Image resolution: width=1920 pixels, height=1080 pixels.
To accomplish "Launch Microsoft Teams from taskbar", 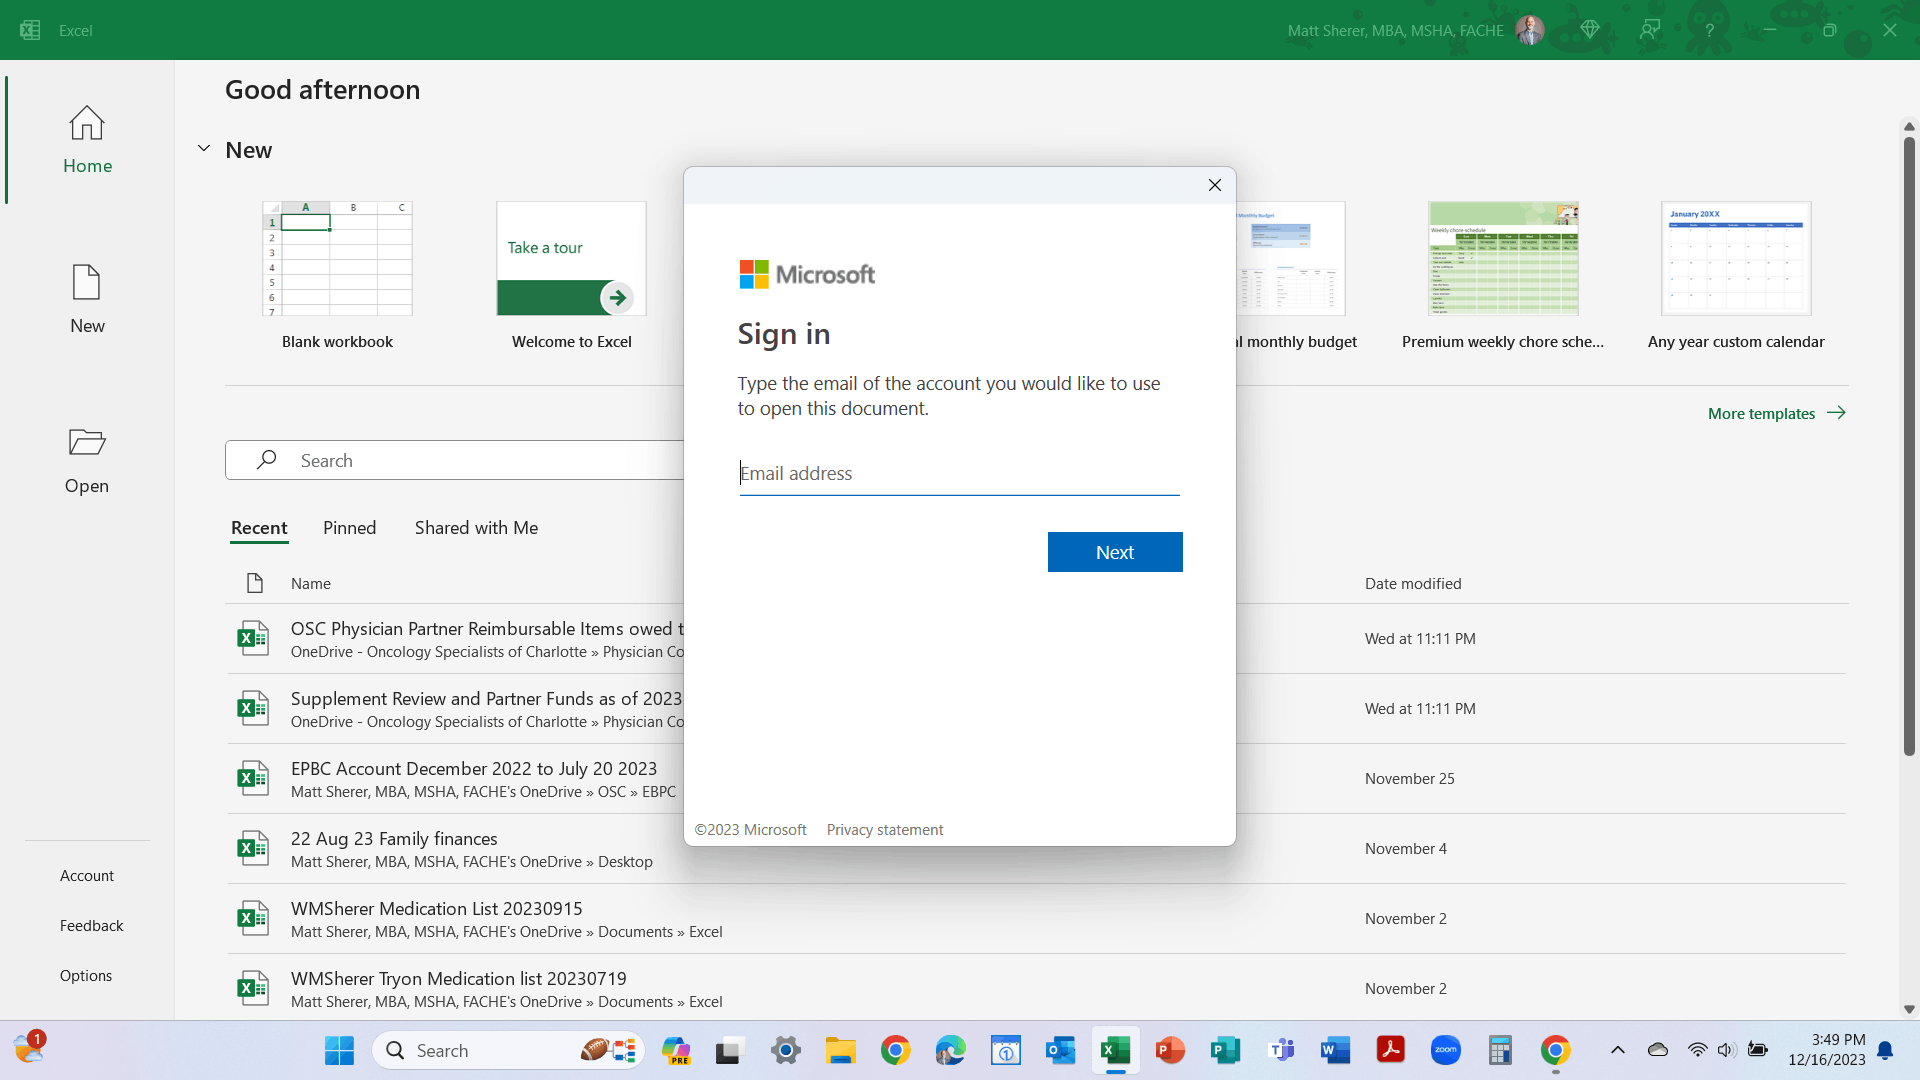I will pyautogui.click(x=1281, y=1050).
